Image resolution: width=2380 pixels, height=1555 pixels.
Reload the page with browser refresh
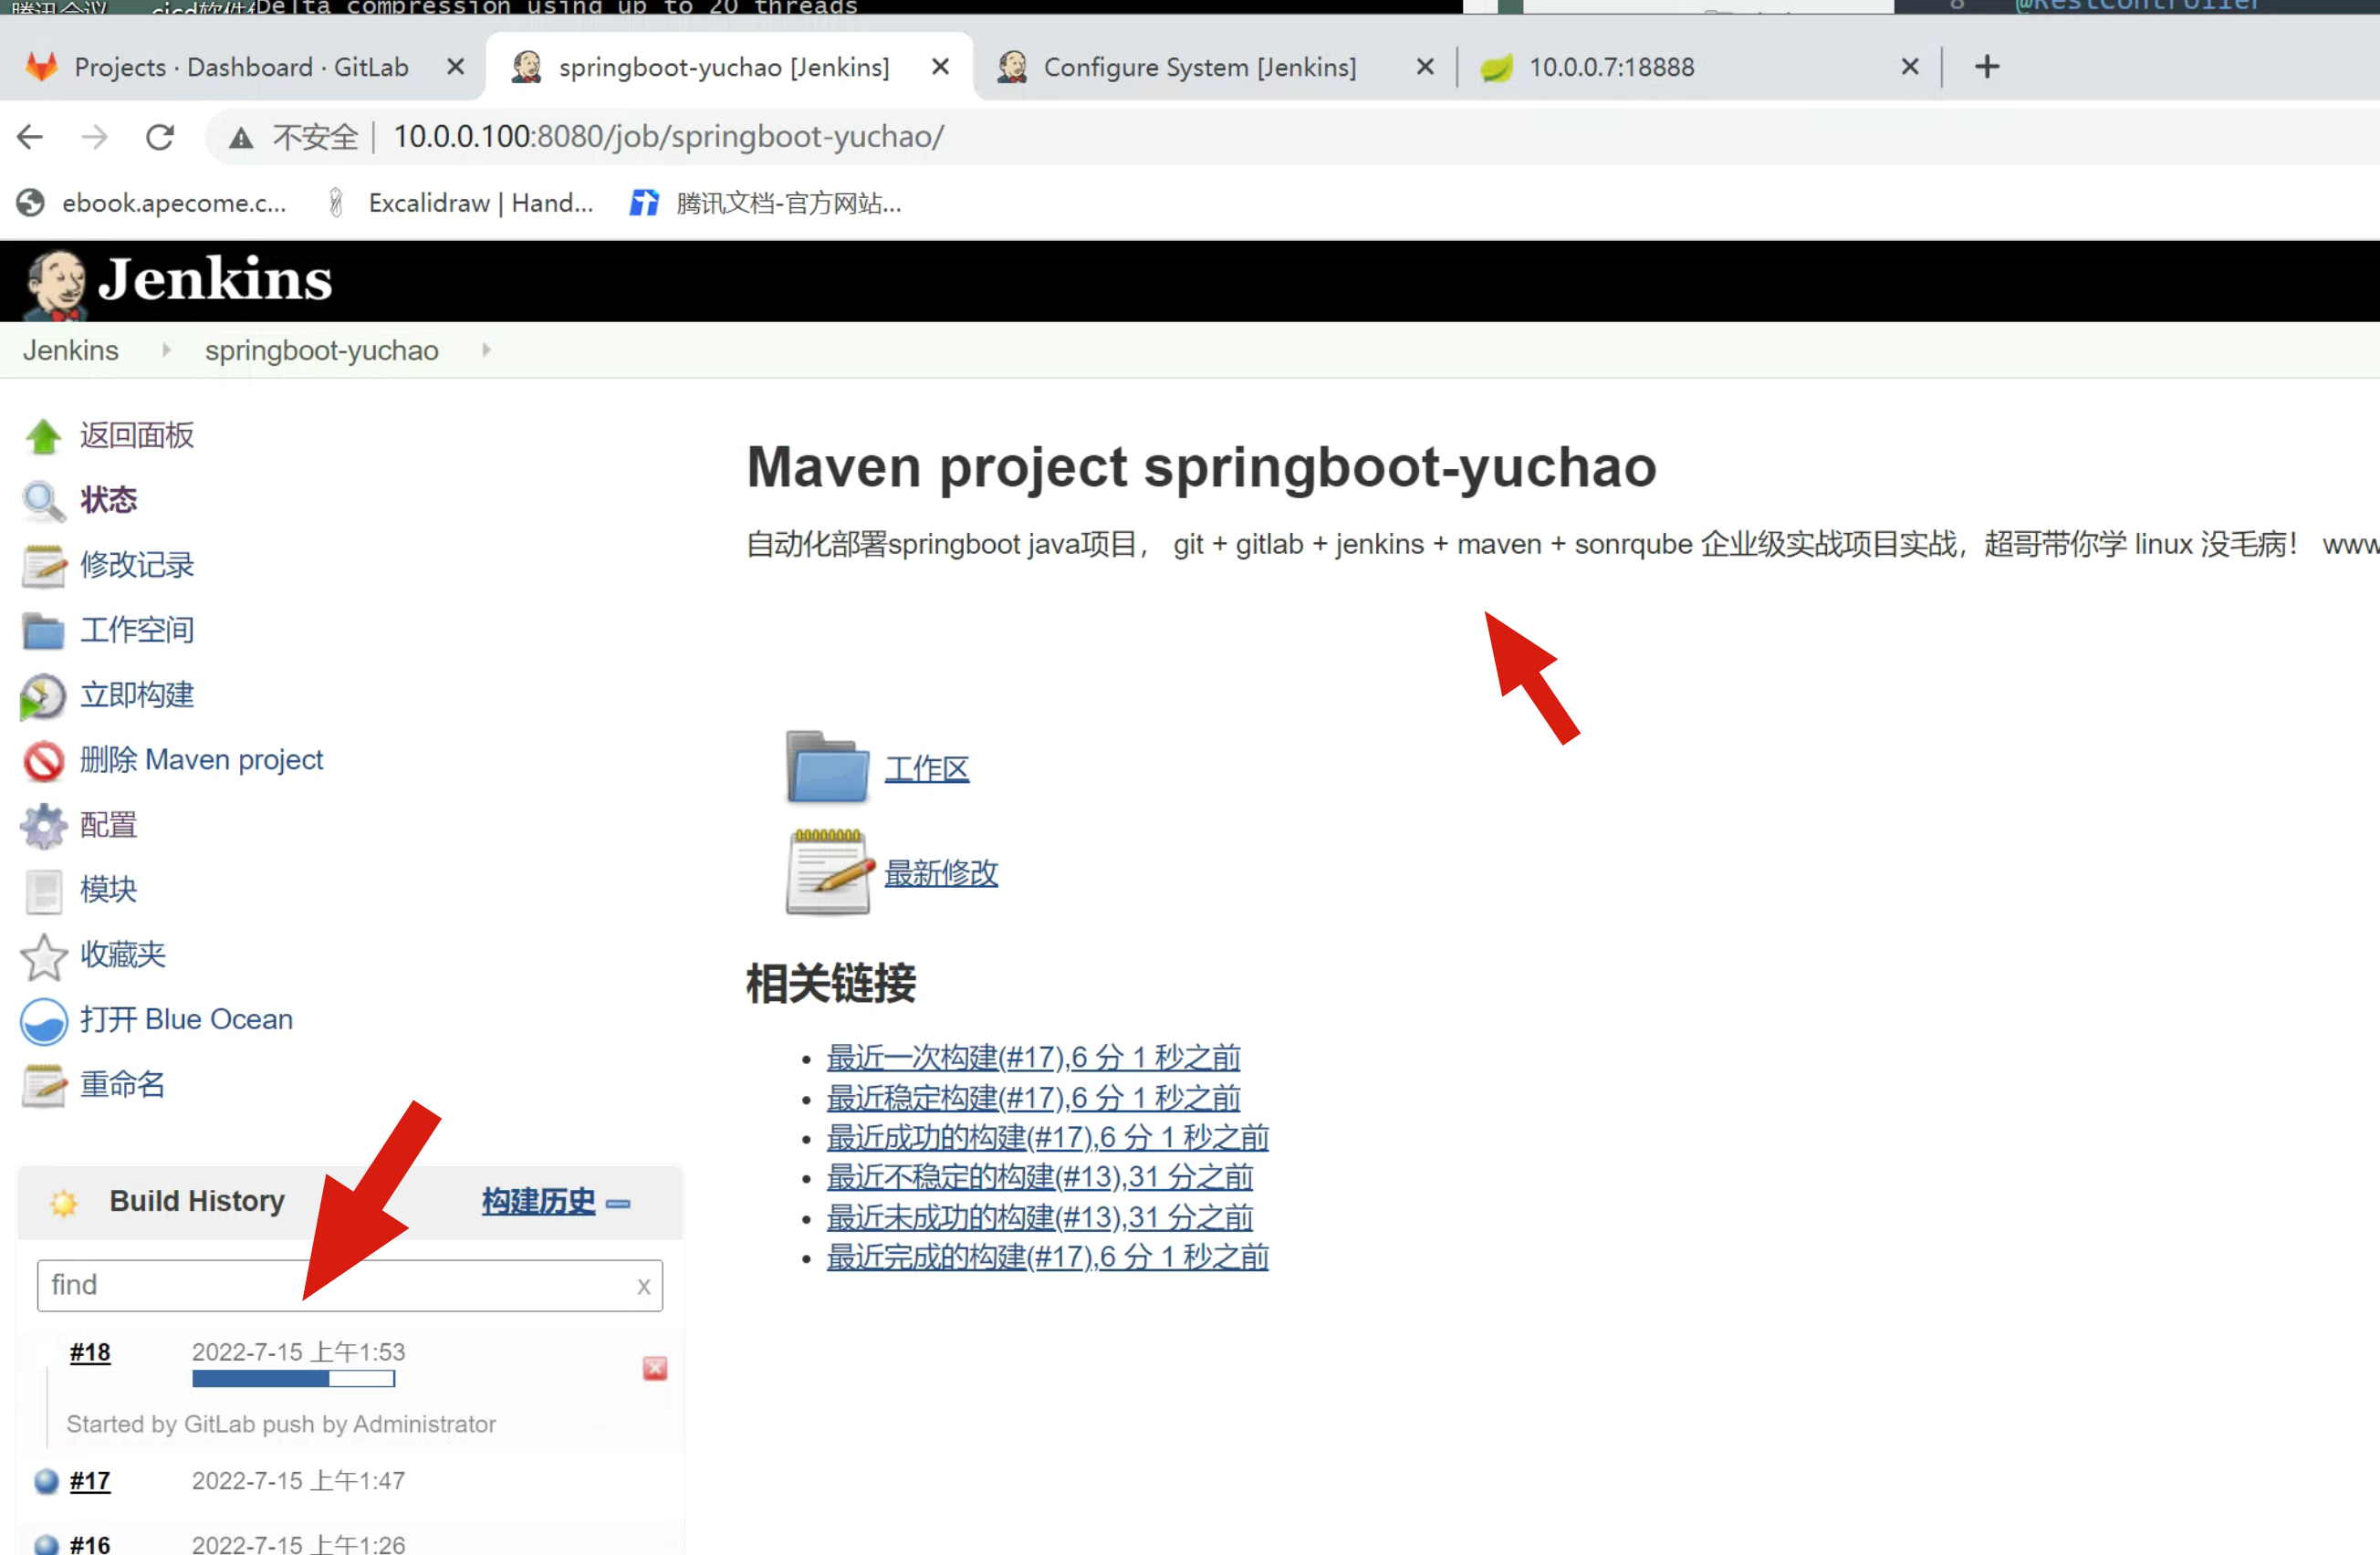pyautogui.click(x=160, y=137)
